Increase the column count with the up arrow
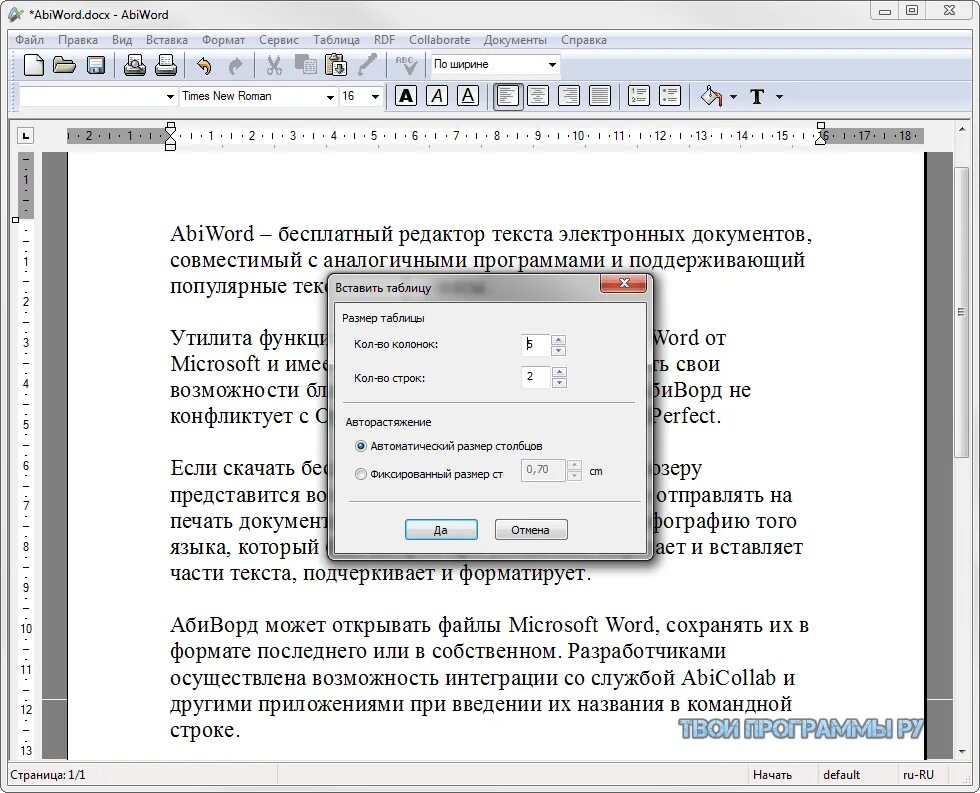The width and height of the screenshot is (980, 793). tap(559, 340)
